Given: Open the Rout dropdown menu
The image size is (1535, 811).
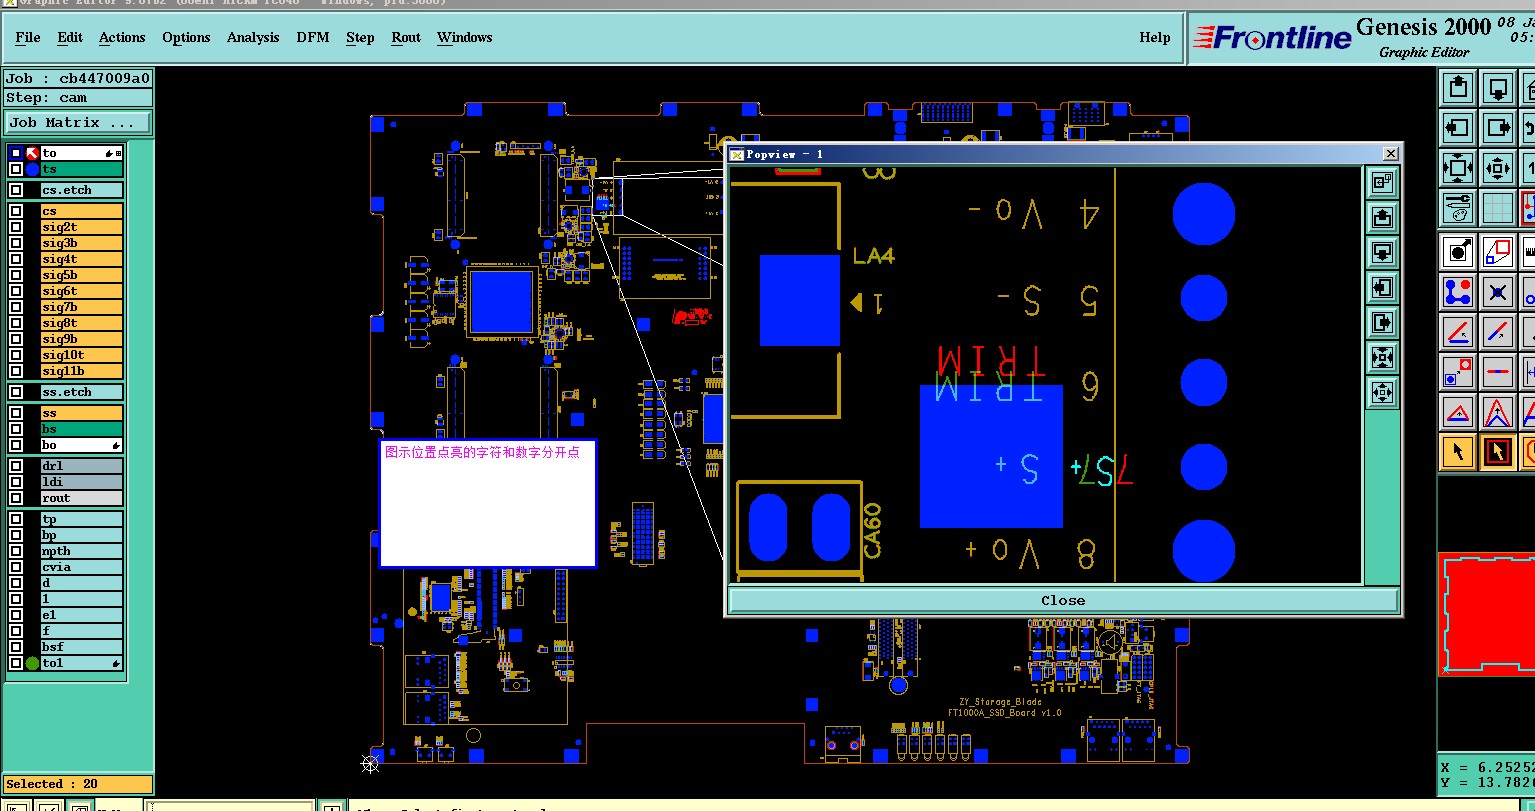Looking at the screenshot, I should pos(406,37).
